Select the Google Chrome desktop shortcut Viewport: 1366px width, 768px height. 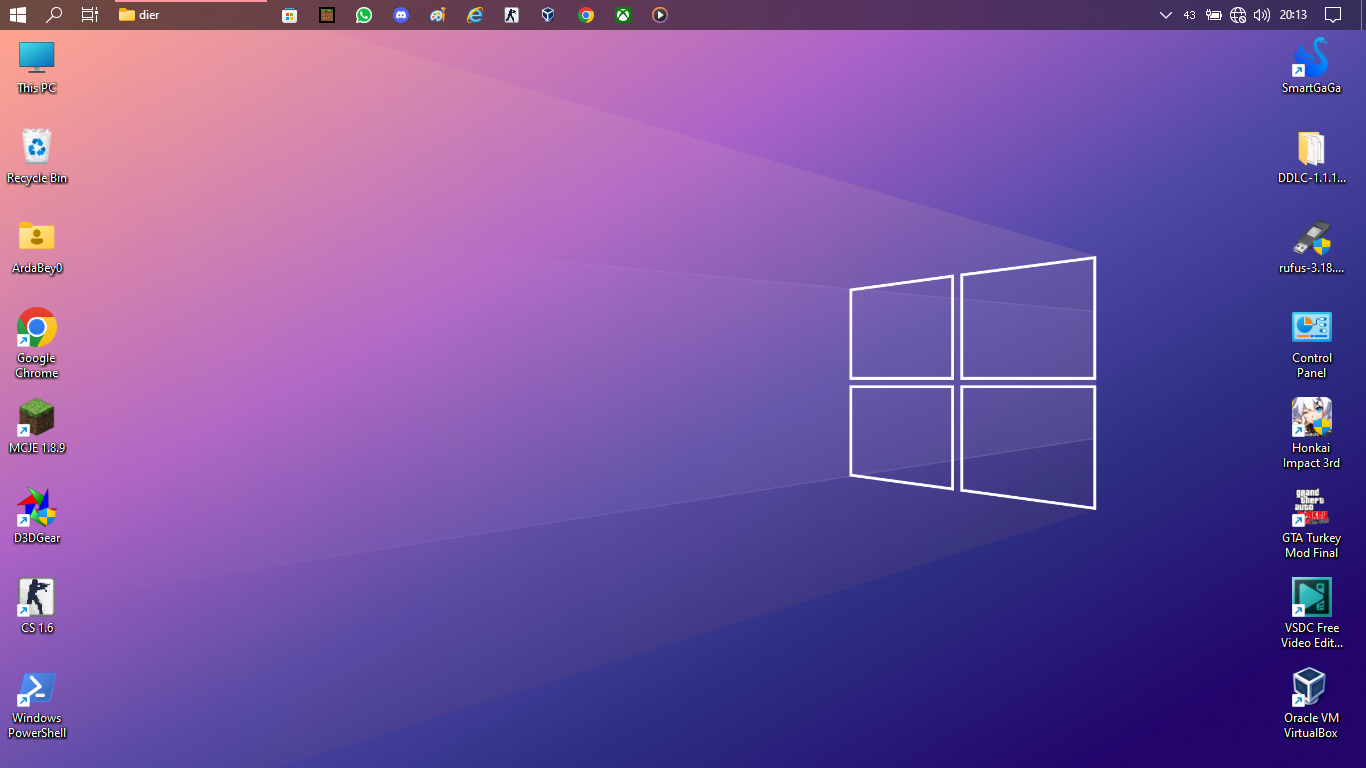[x=37, y=344]
